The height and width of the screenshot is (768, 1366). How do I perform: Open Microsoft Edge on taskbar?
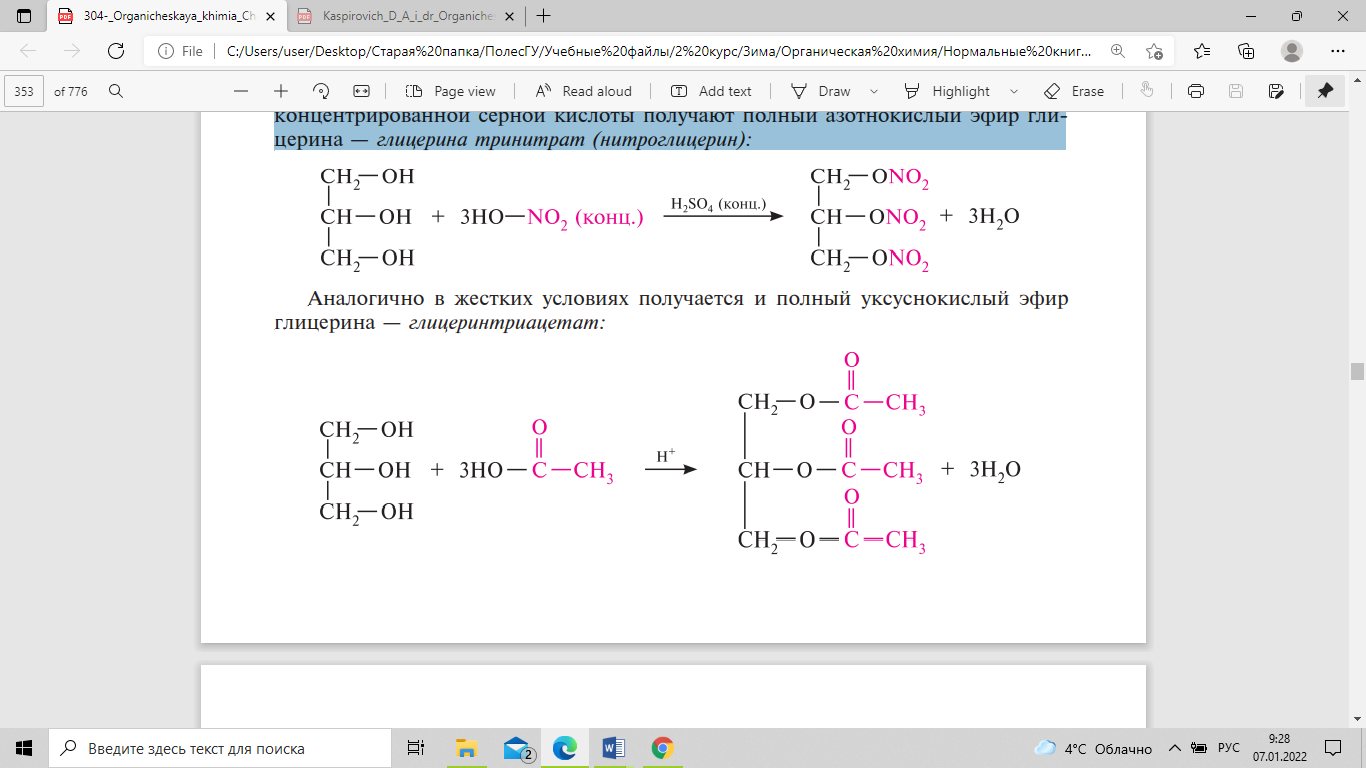point(565,748)
